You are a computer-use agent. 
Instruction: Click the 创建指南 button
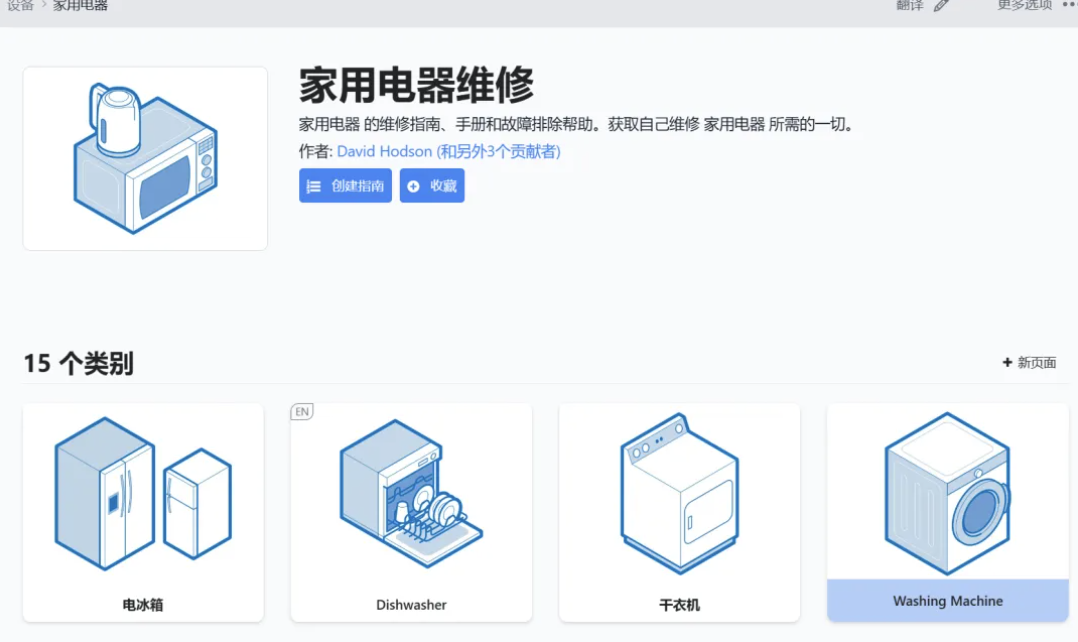[344, 185]
